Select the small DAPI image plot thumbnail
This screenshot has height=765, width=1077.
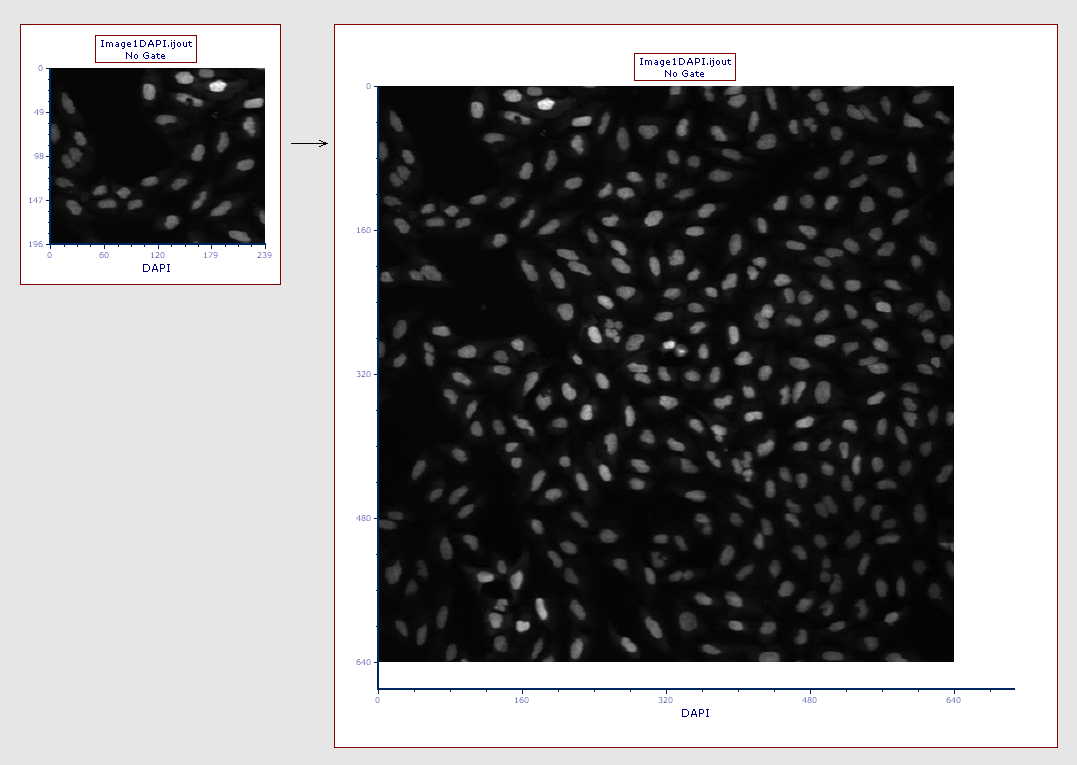click(157, 156)
